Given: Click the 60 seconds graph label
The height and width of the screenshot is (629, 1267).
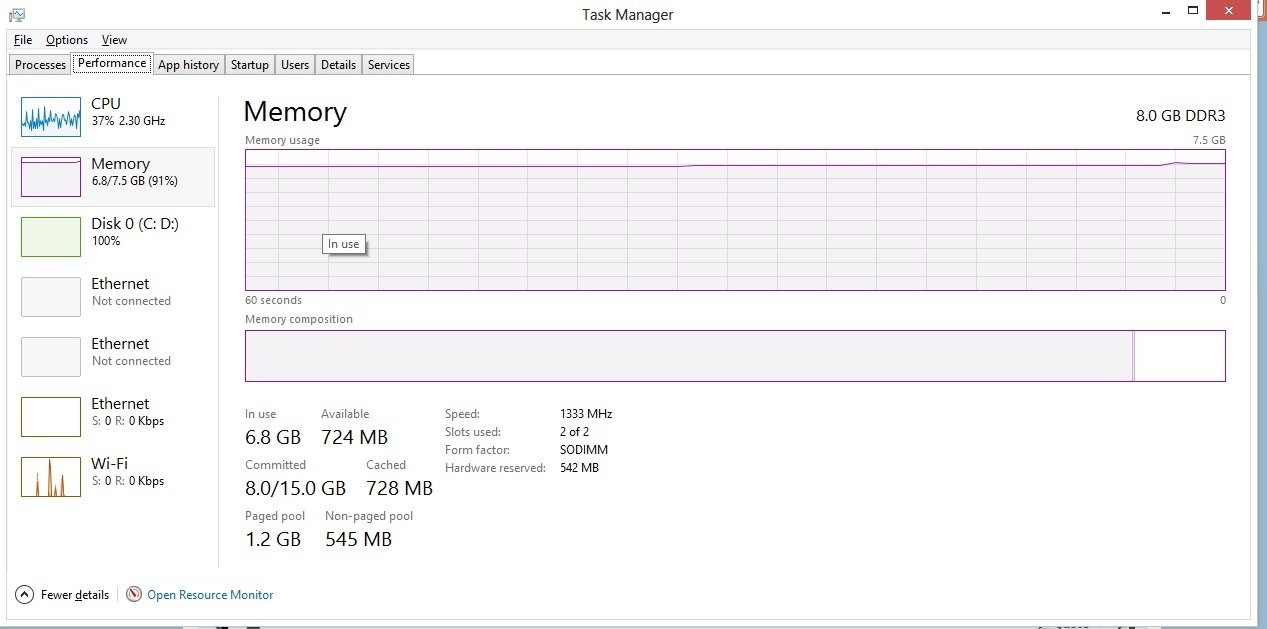Looking at the screenshot, I should click(273, 300).
